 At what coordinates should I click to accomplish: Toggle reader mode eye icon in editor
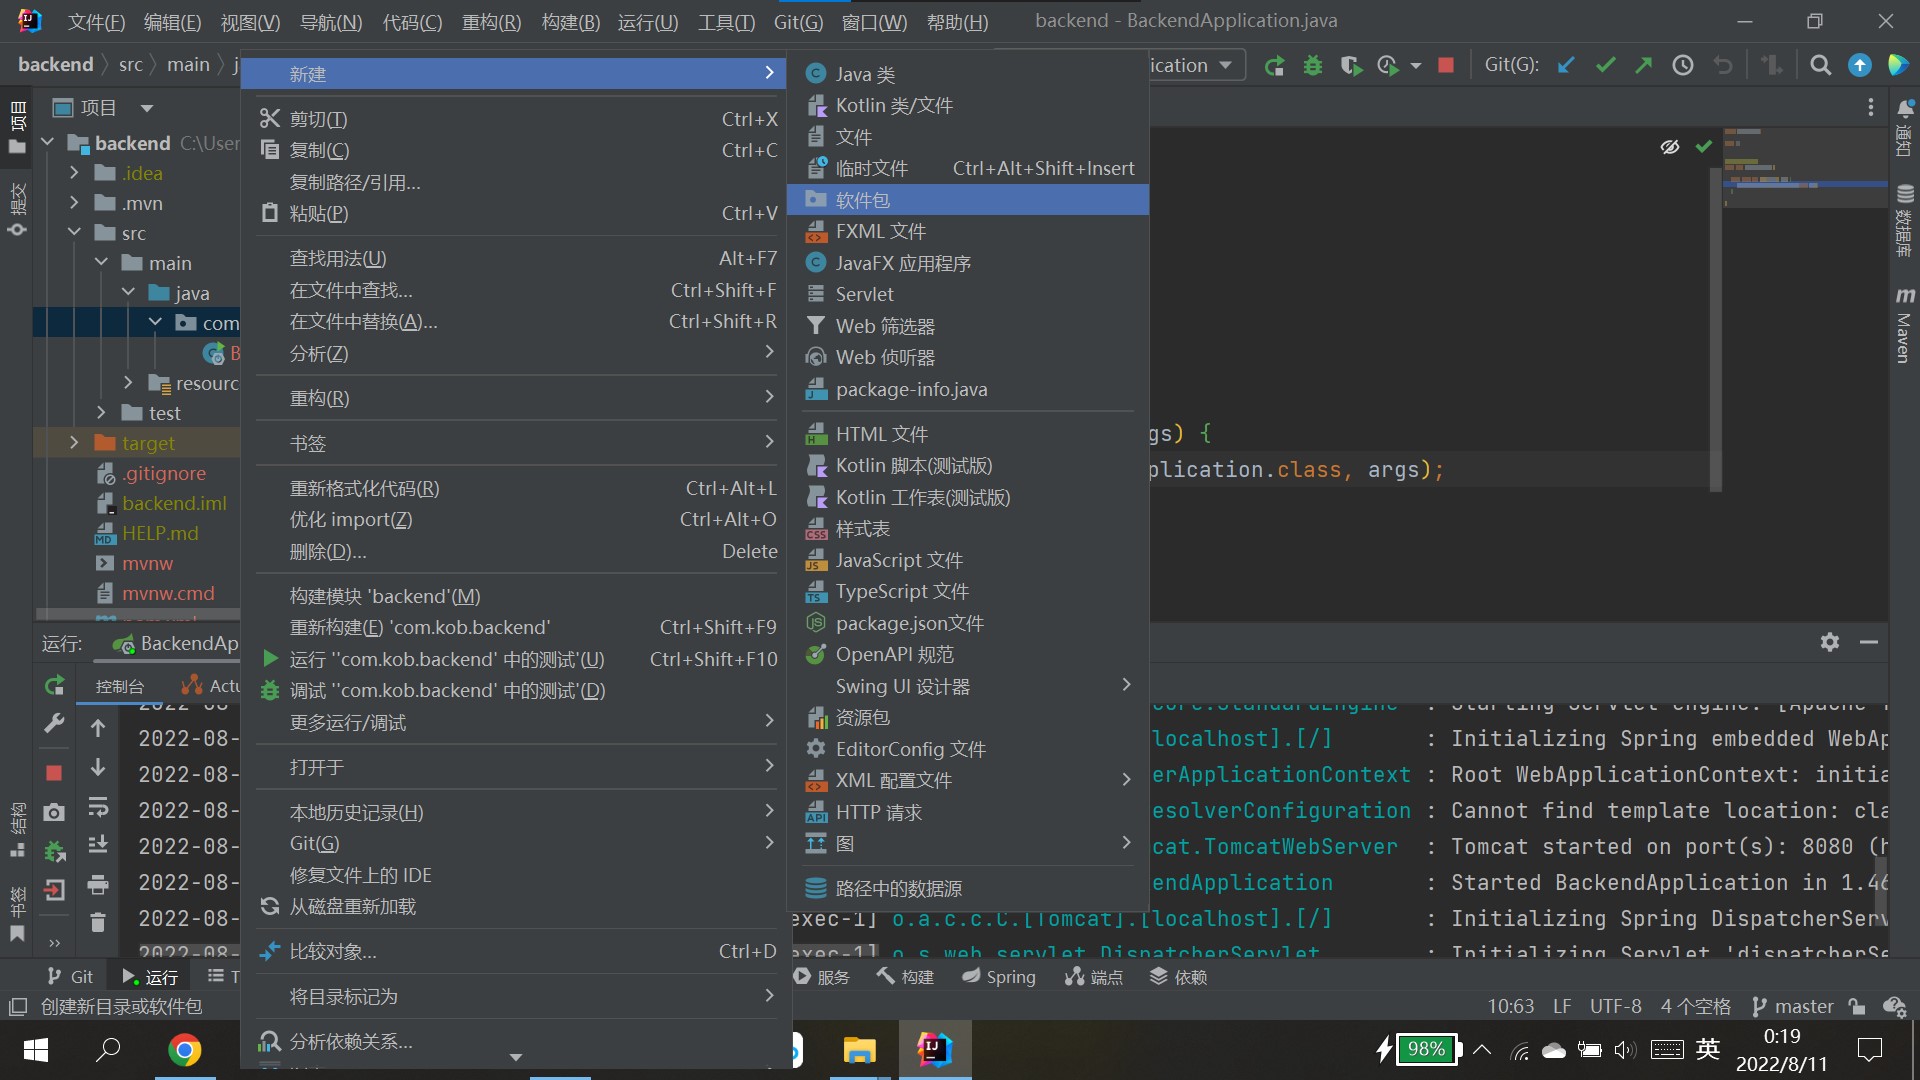1670,147
